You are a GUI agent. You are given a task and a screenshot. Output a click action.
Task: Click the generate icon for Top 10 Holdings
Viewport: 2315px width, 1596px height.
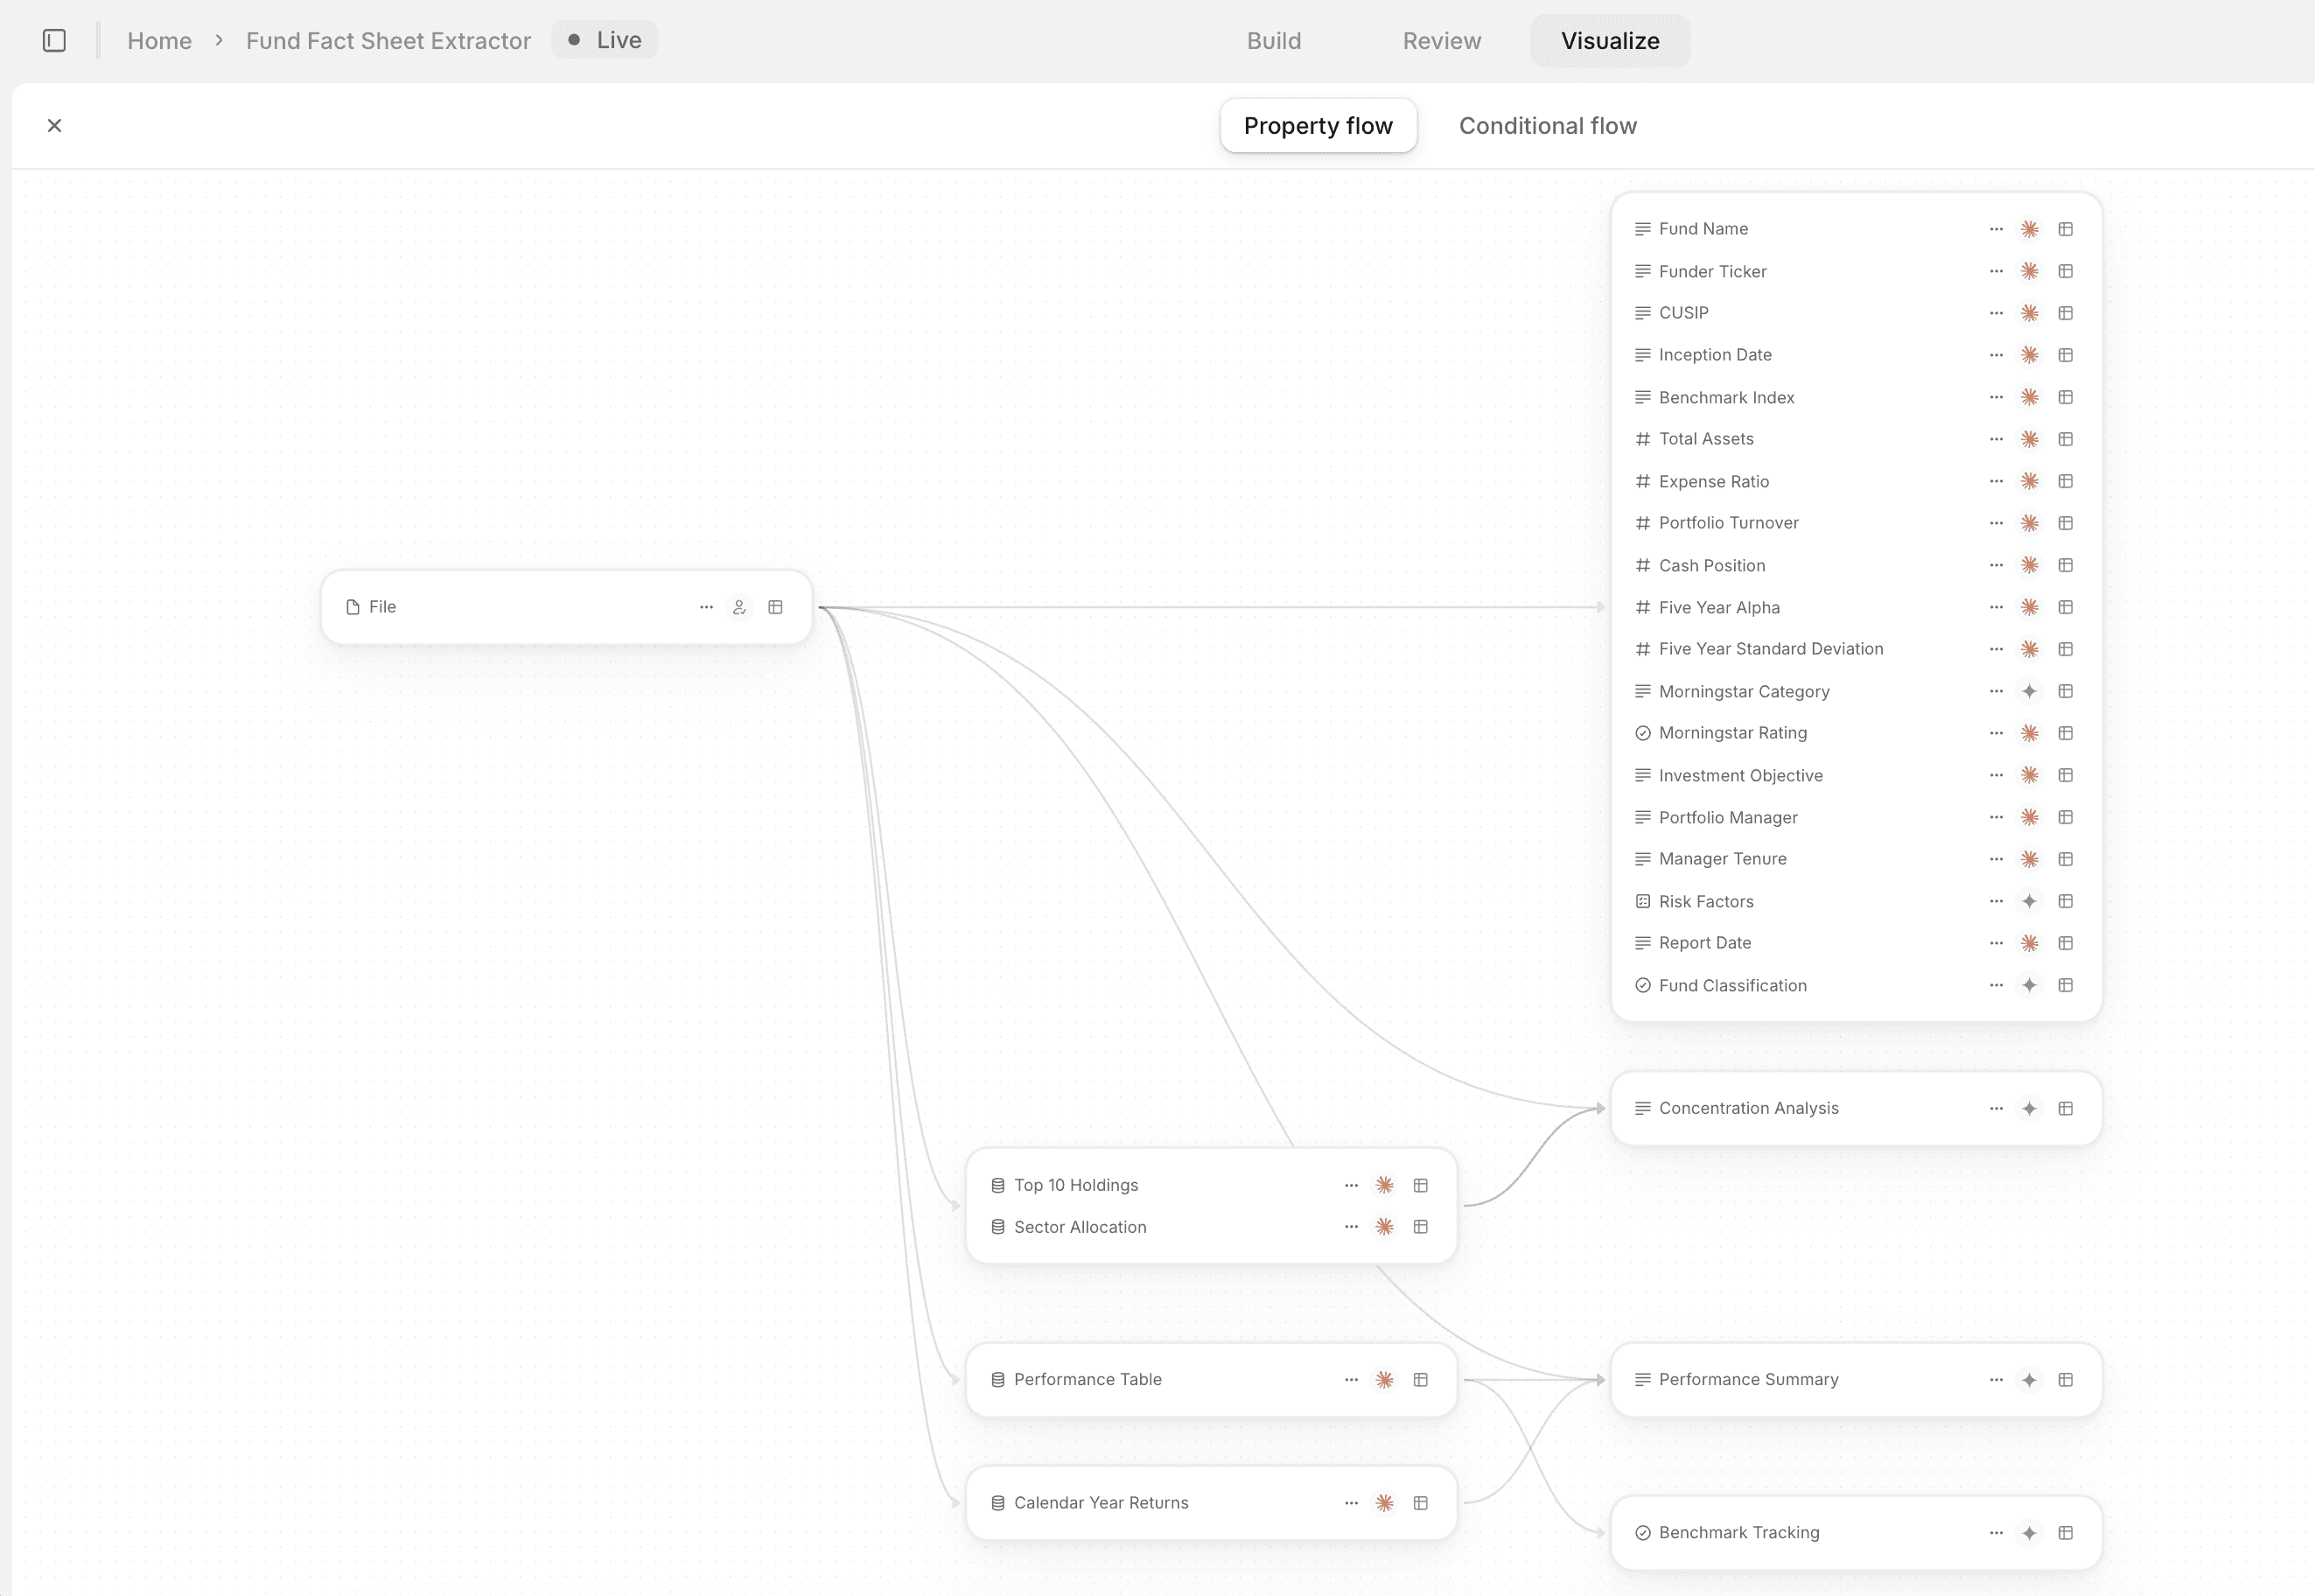pyautogui.click(x=1385, y=1185)
